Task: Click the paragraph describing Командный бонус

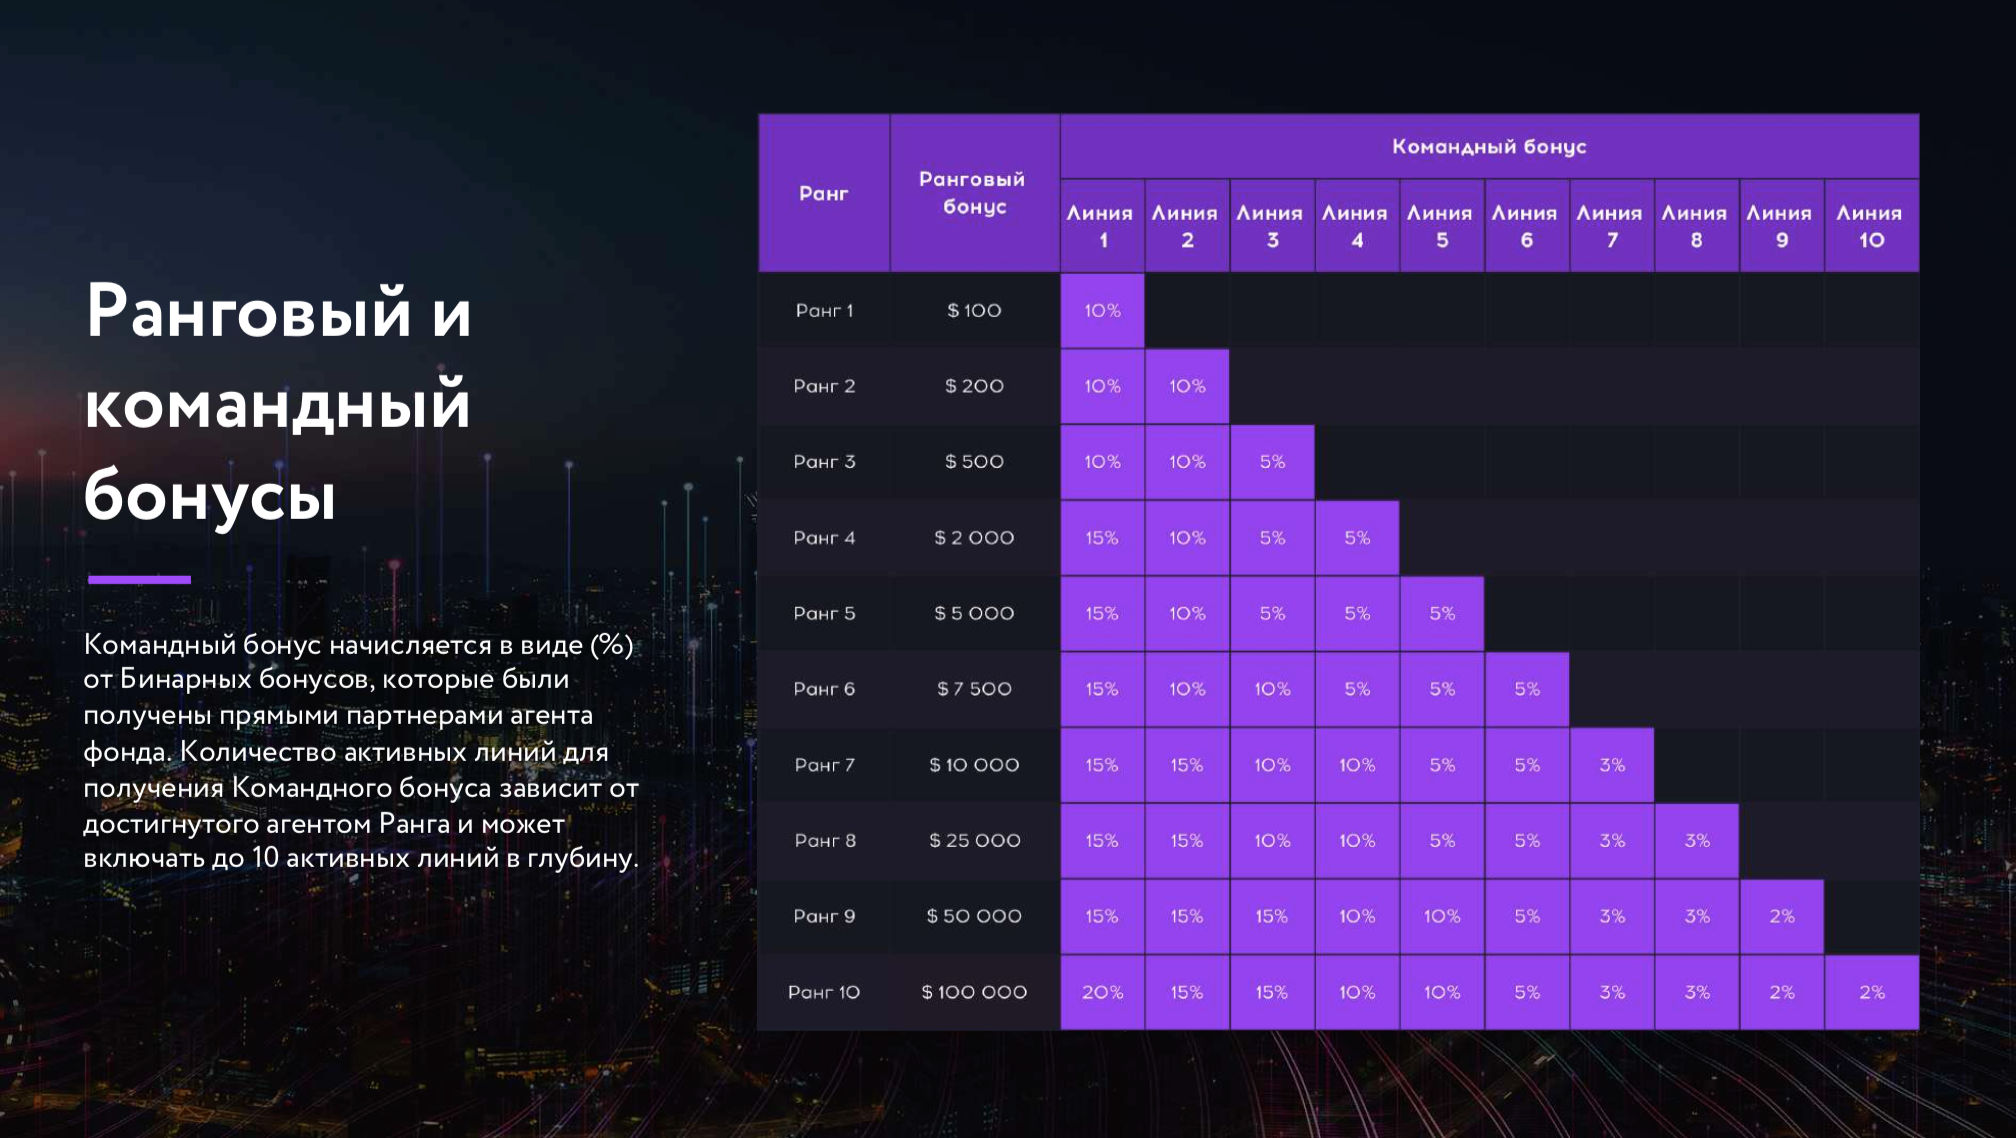Action: pos(360,751)
